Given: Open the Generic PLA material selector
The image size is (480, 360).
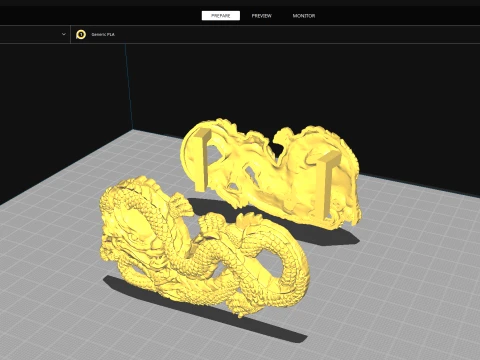Looking at the screenshot, I should pyautogui.click(x=103, y=34).
